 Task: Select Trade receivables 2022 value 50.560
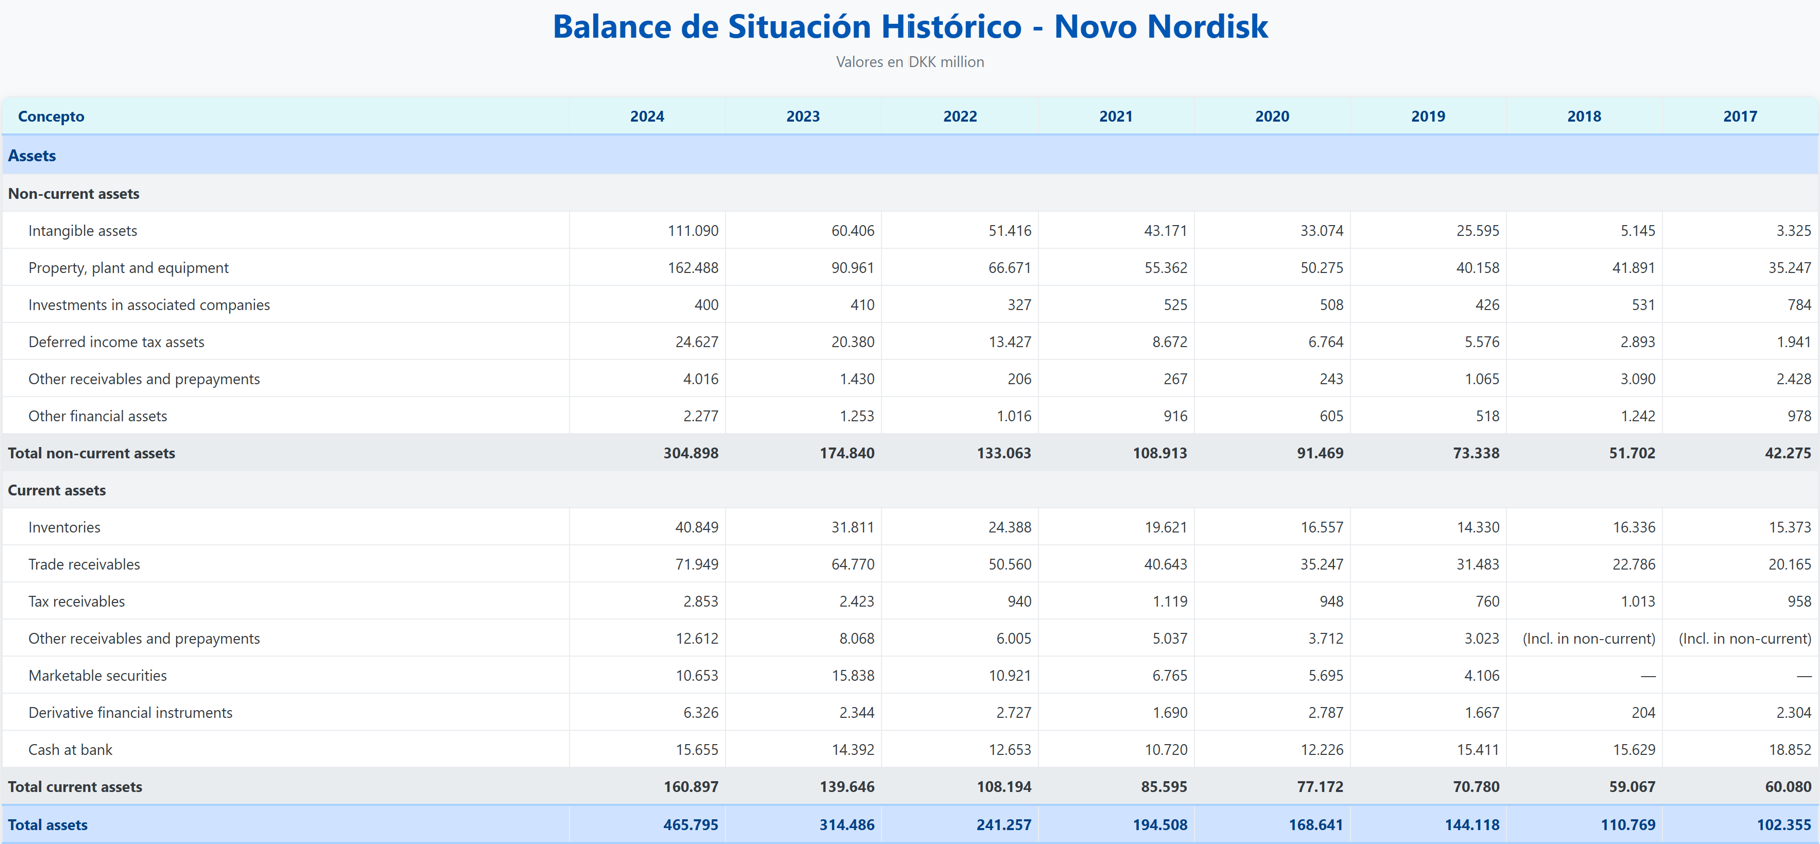coord(1009,564)
